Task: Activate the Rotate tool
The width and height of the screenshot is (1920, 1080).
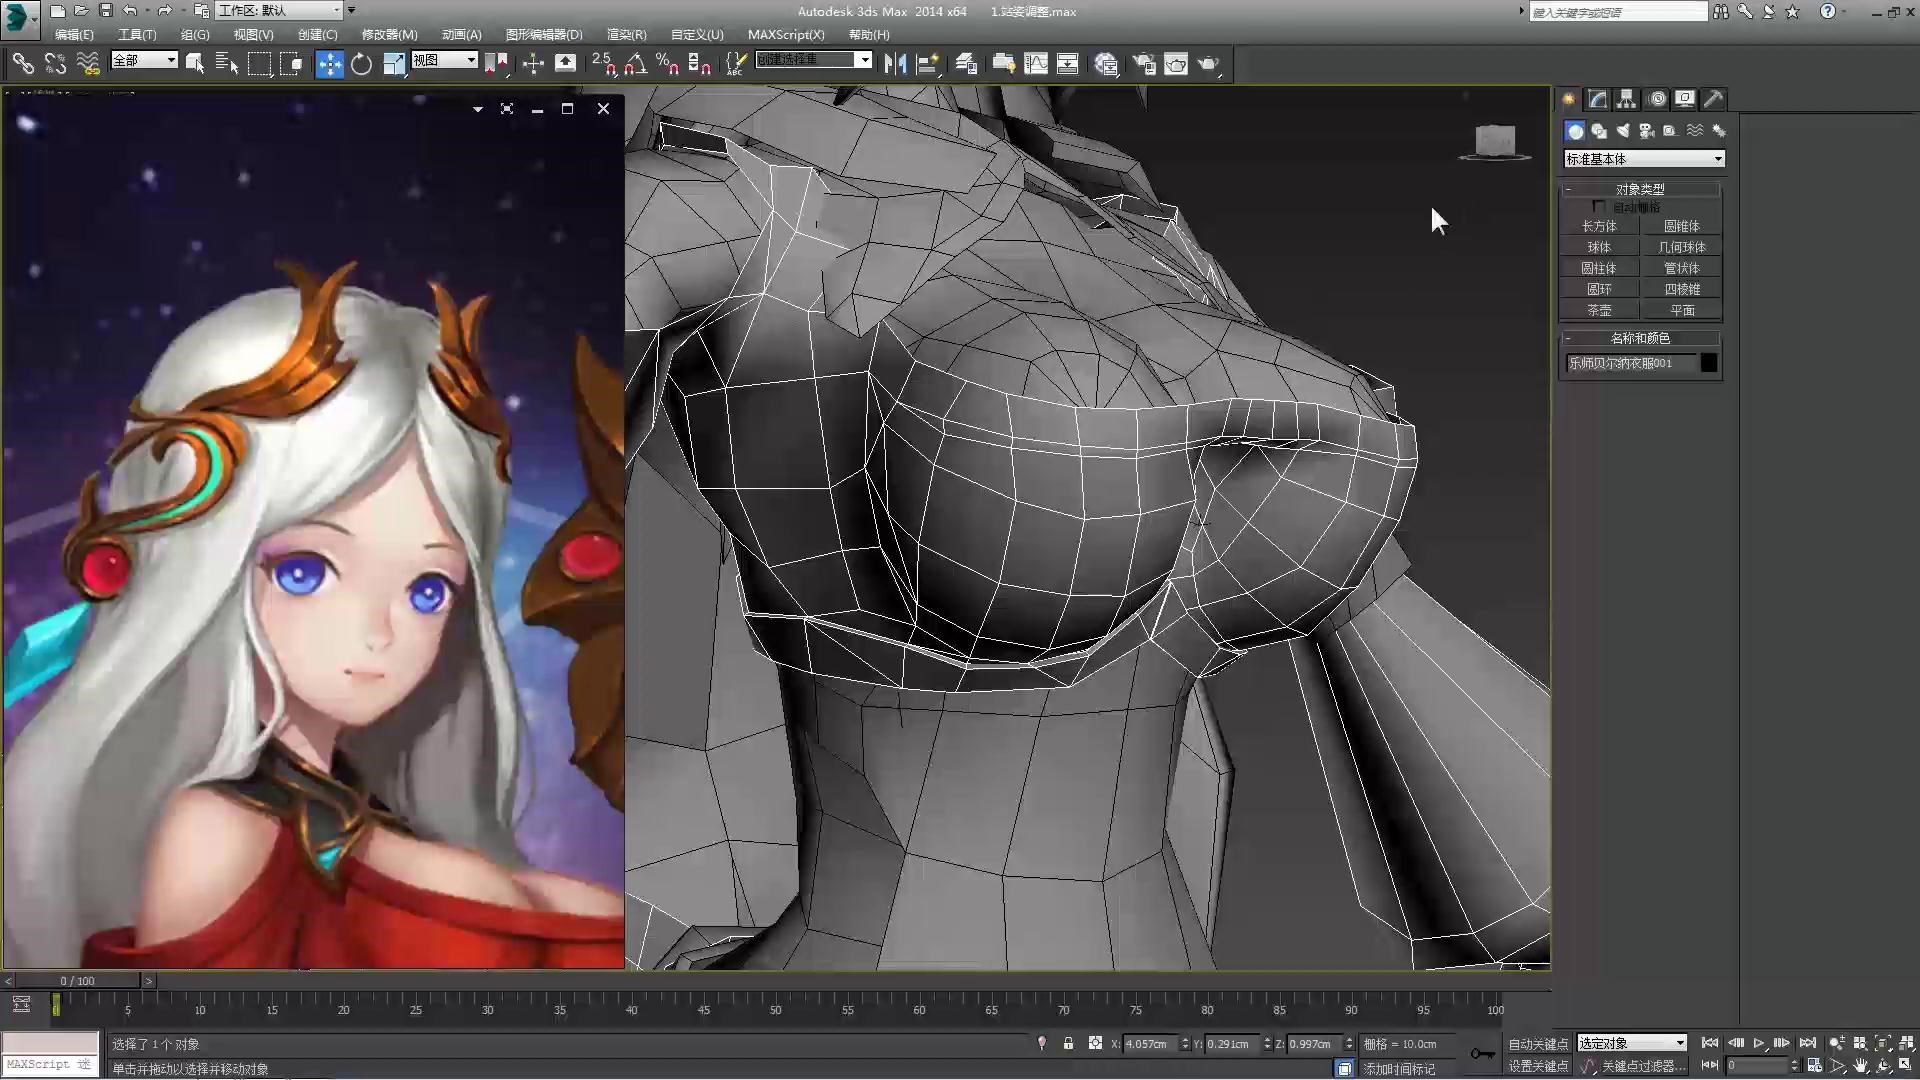Action: 361,64
